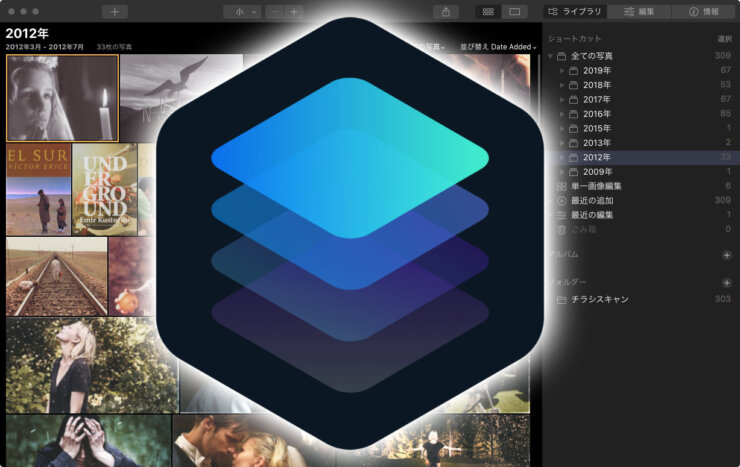Open the チラシスキャン folder label
The width and height of the screenshot is (740, 467).
(600, 300)
